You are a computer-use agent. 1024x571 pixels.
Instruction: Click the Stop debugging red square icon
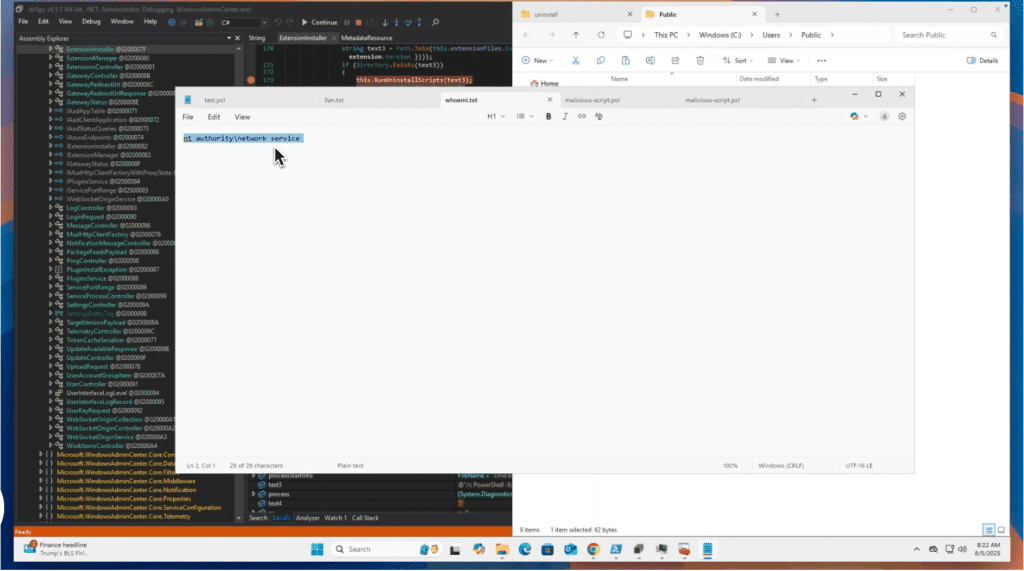pyautogui.click(x=358, y=22)
